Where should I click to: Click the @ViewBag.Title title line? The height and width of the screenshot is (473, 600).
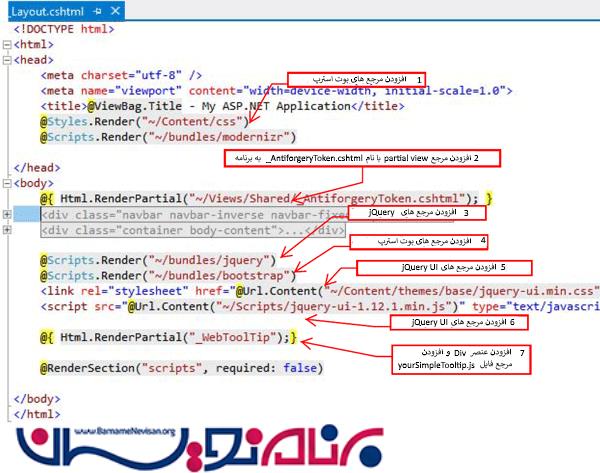point(222,106)
